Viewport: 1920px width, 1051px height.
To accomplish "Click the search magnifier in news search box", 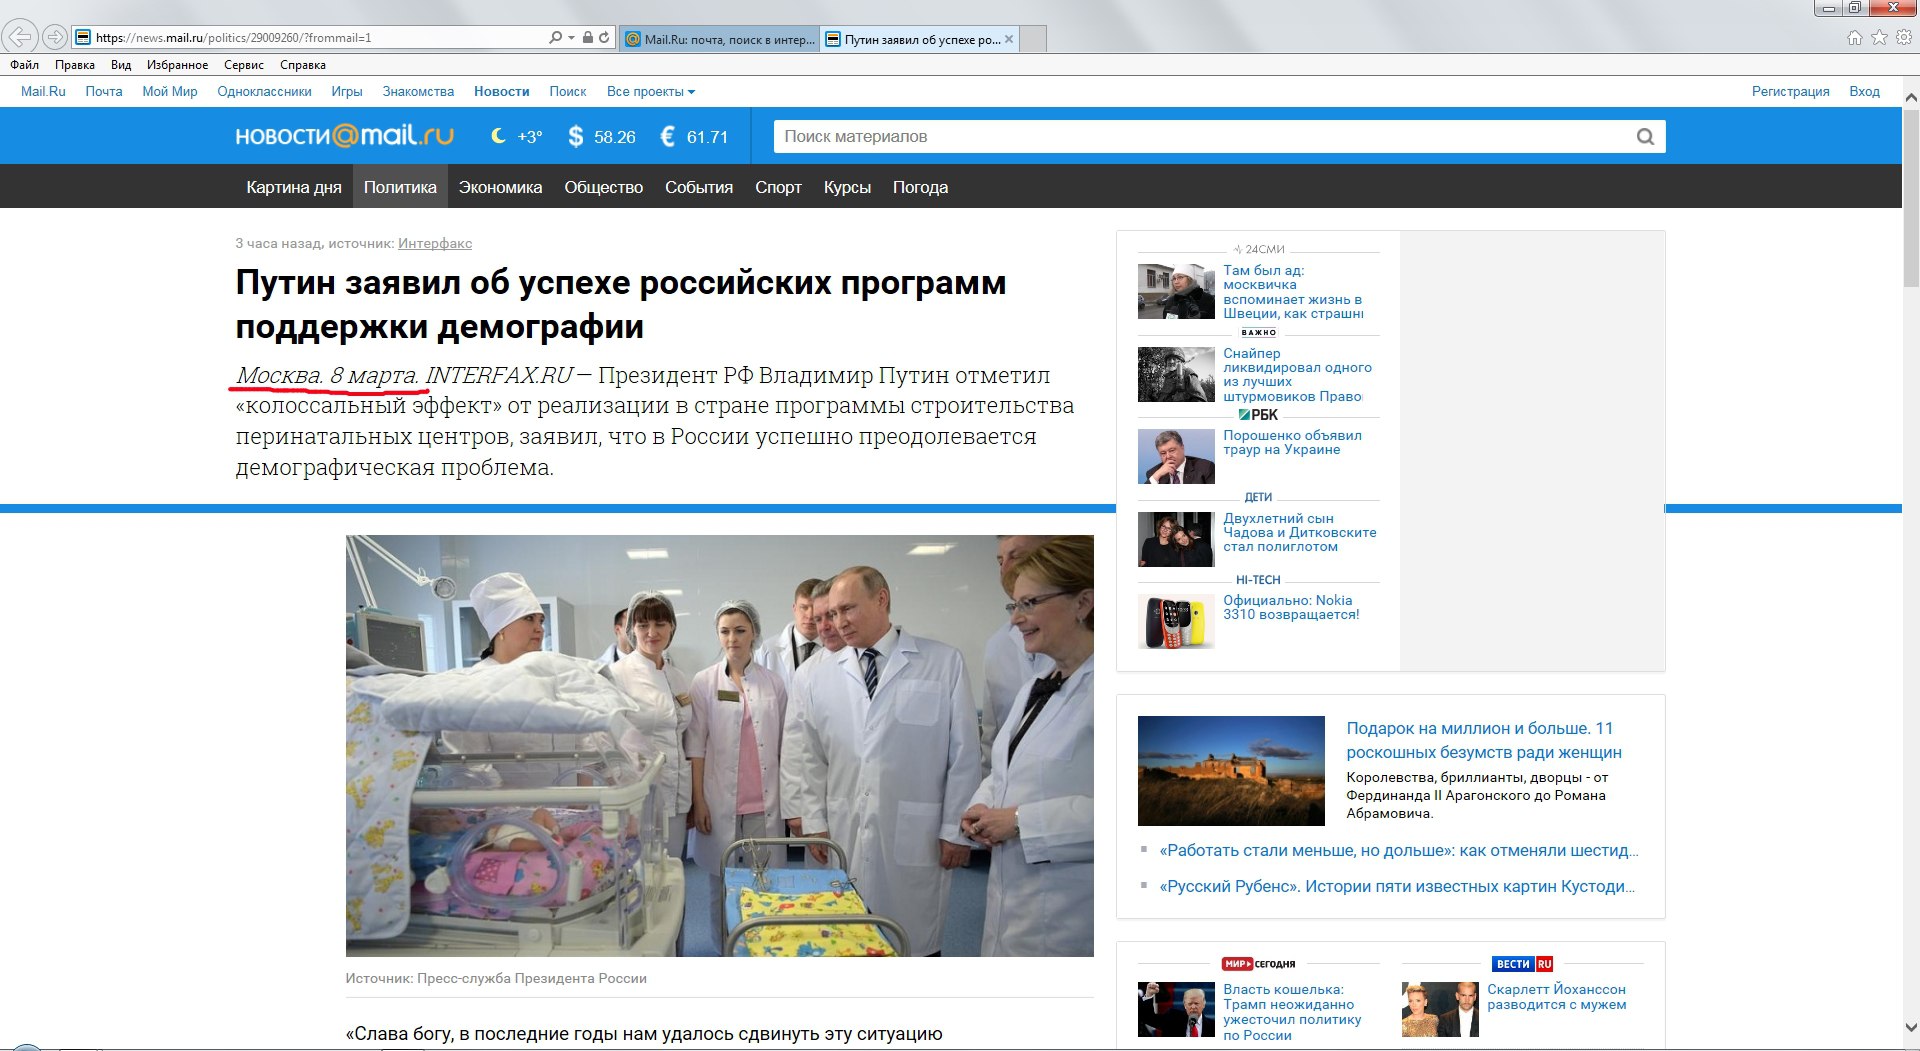I will coord(1645,137).
